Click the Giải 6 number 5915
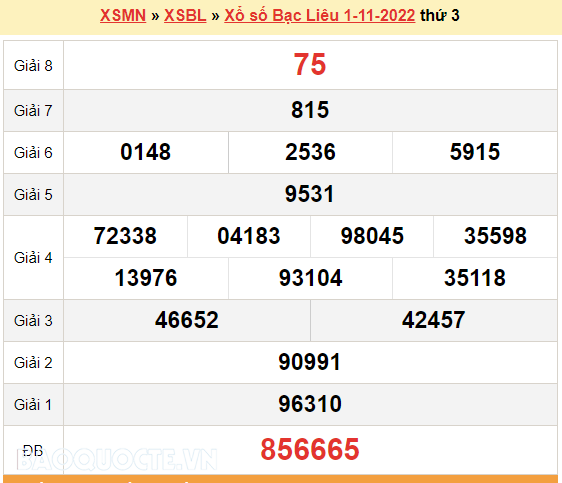The height and width of the screenshot is (483, 562). click(x=475, y=152)
